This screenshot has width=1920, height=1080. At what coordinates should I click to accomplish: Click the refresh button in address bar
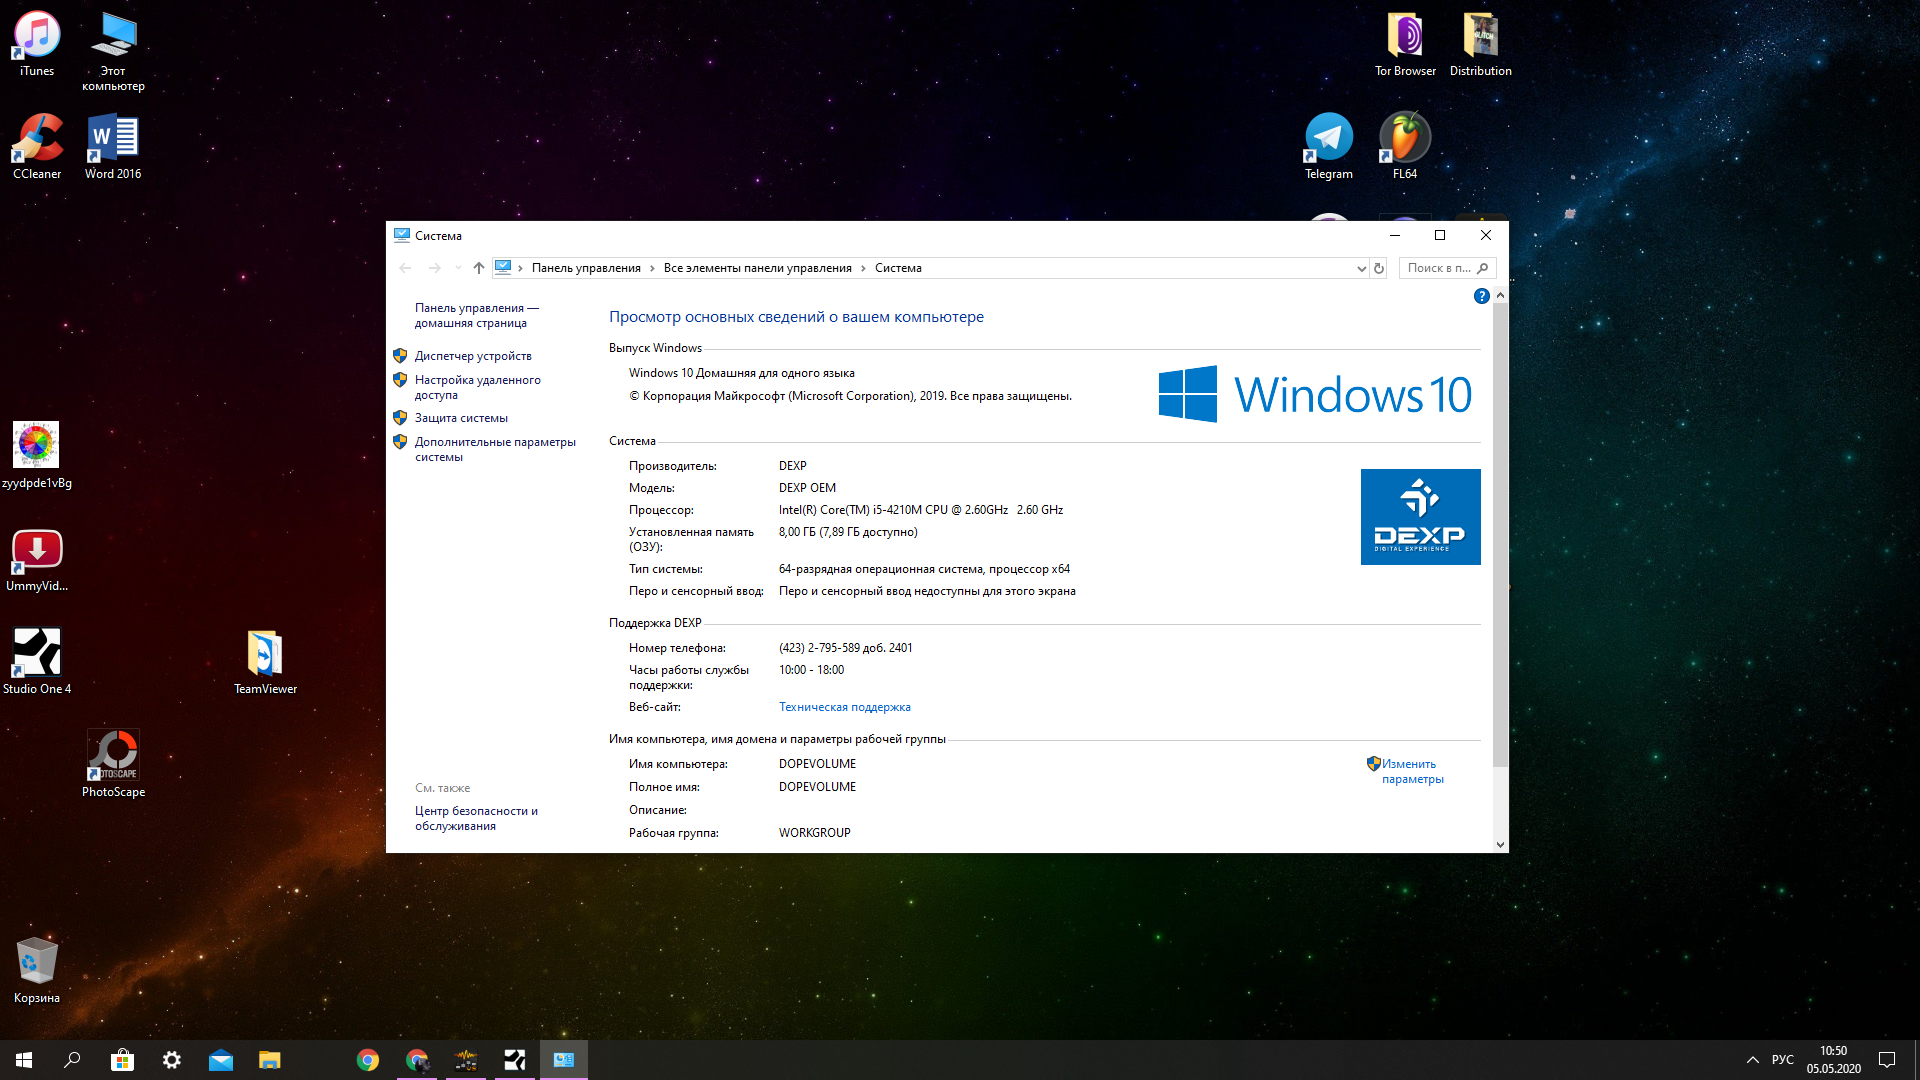tap(1379, 268)
